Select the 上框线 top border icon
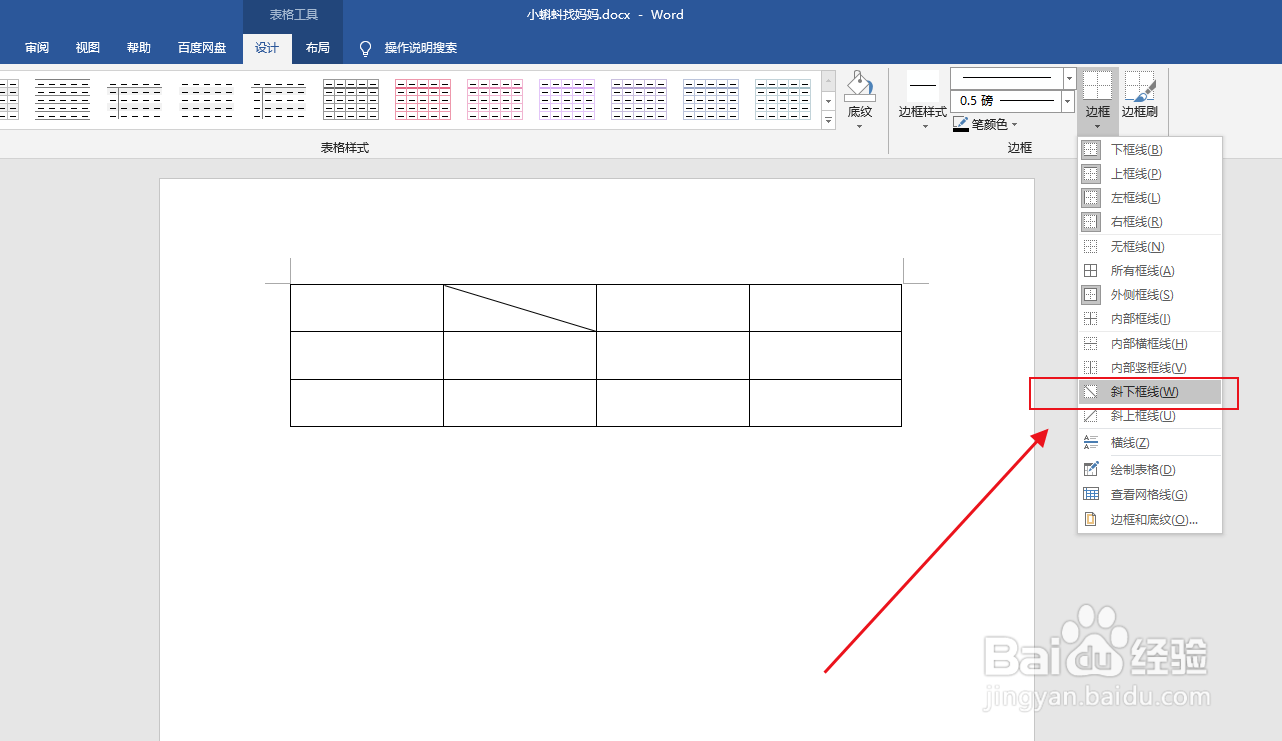1282x741 pixels. [x=1091, y=174]
